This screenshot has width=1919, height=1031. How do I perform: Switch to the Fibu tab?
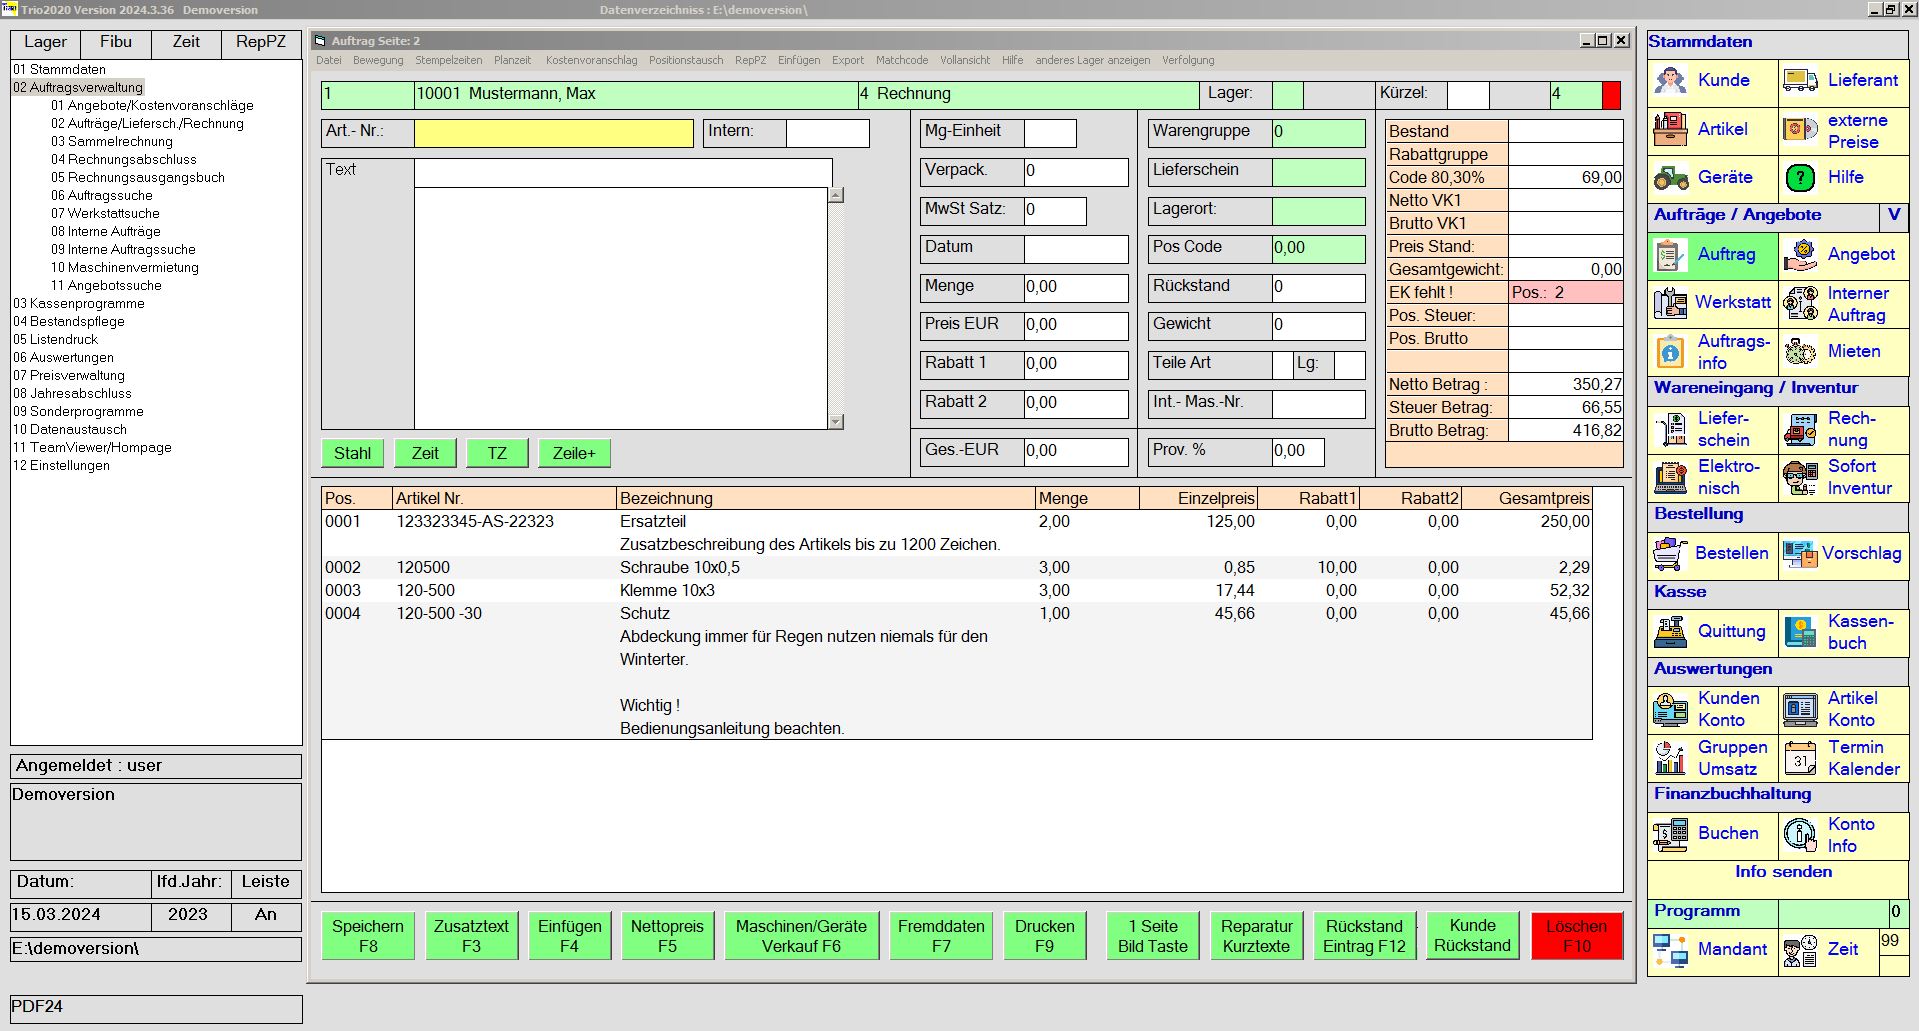(x=116, y=42)
